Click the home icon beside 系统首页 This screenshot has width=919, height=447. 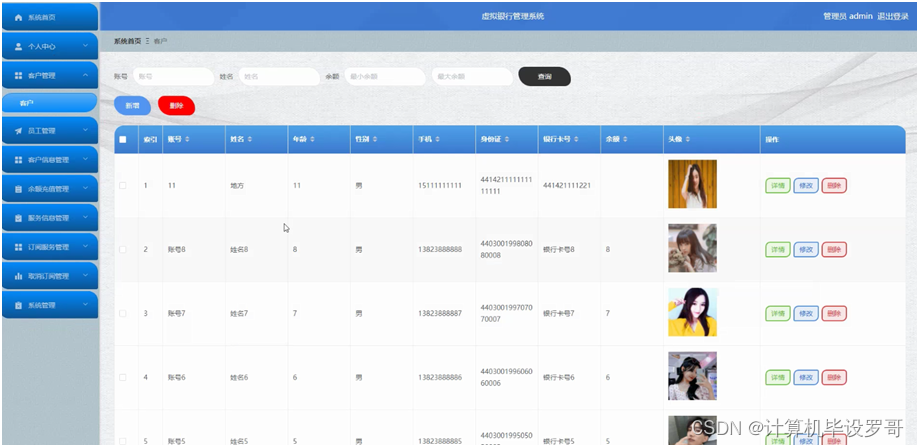[x=18, y=18]
